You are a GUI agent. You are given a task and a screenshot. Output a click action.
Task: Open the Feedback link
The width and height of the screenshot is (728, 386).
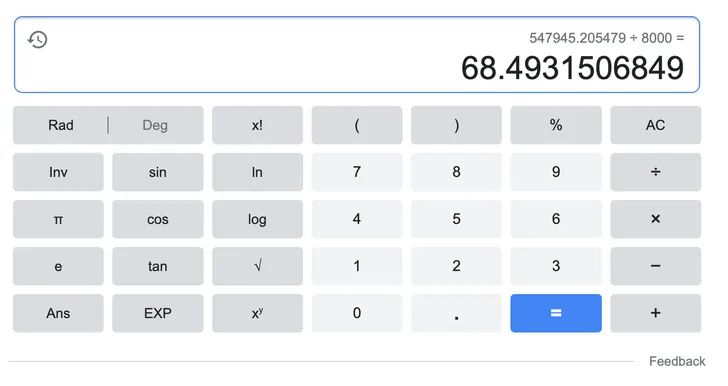677,361
